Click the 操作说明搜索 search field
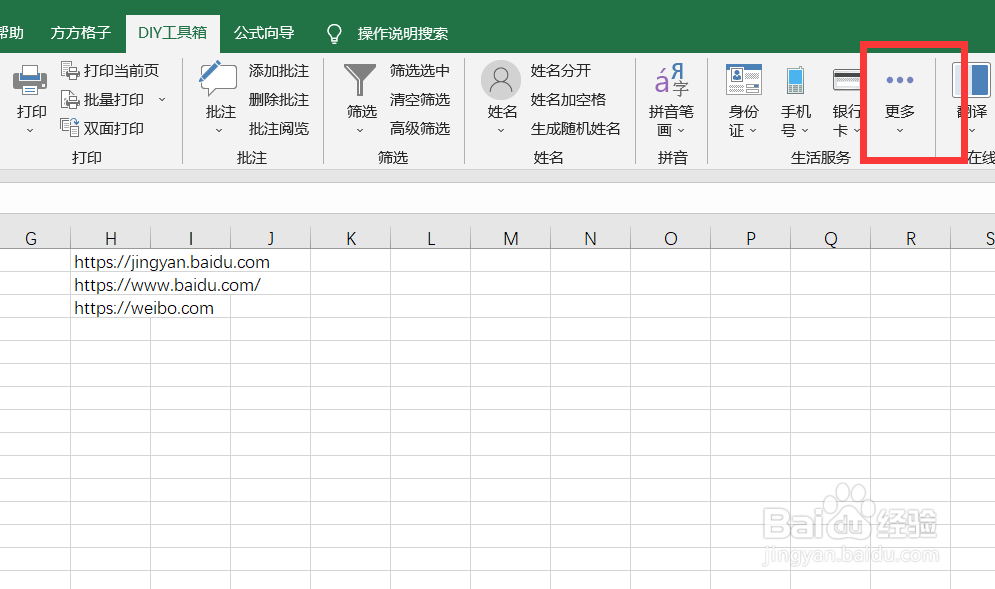Image resolution: width=995 pixels, height=589 pixels. click(x=400, y=32)
